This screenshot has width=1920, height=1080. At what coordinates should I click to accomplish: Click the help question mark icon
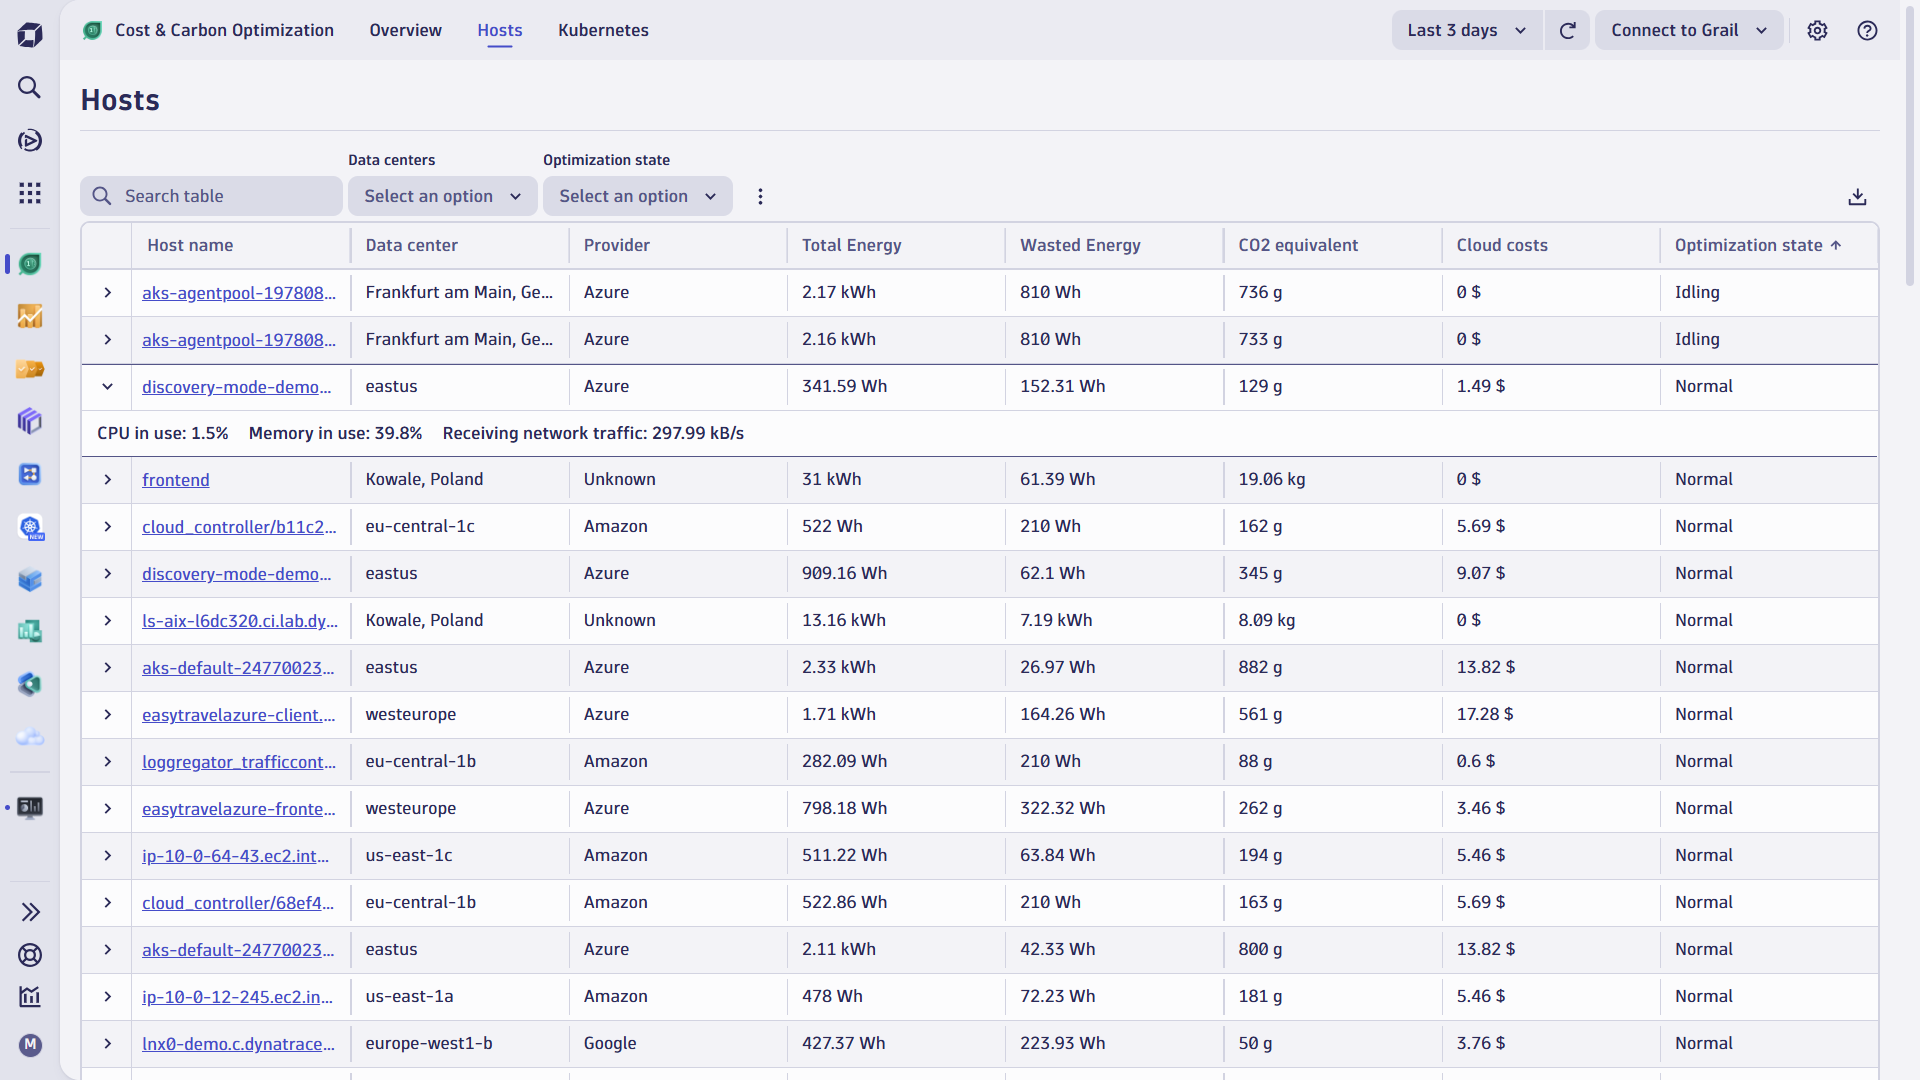click(1866, 30)
